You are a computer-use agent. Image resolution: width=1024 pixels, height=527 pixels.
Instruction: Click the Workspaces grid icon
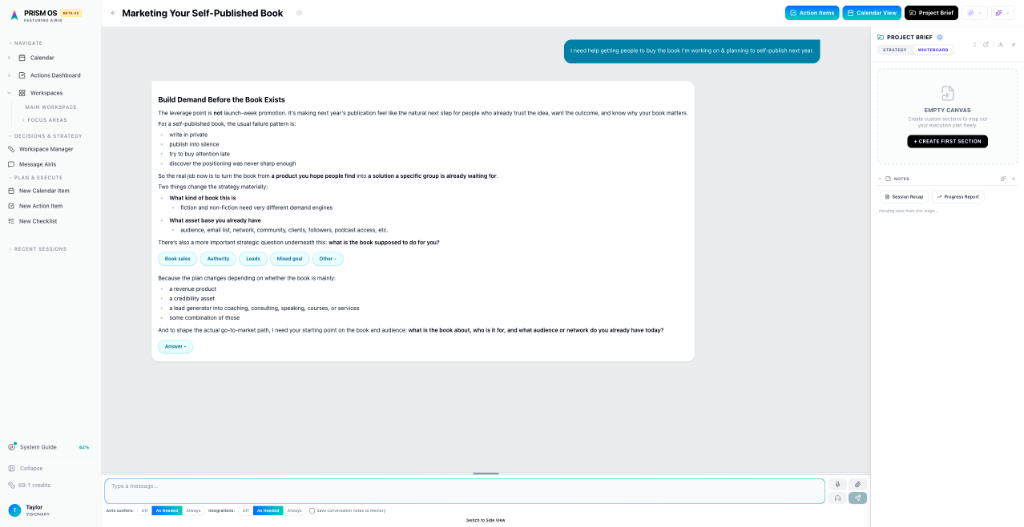[x=22, y=93]
